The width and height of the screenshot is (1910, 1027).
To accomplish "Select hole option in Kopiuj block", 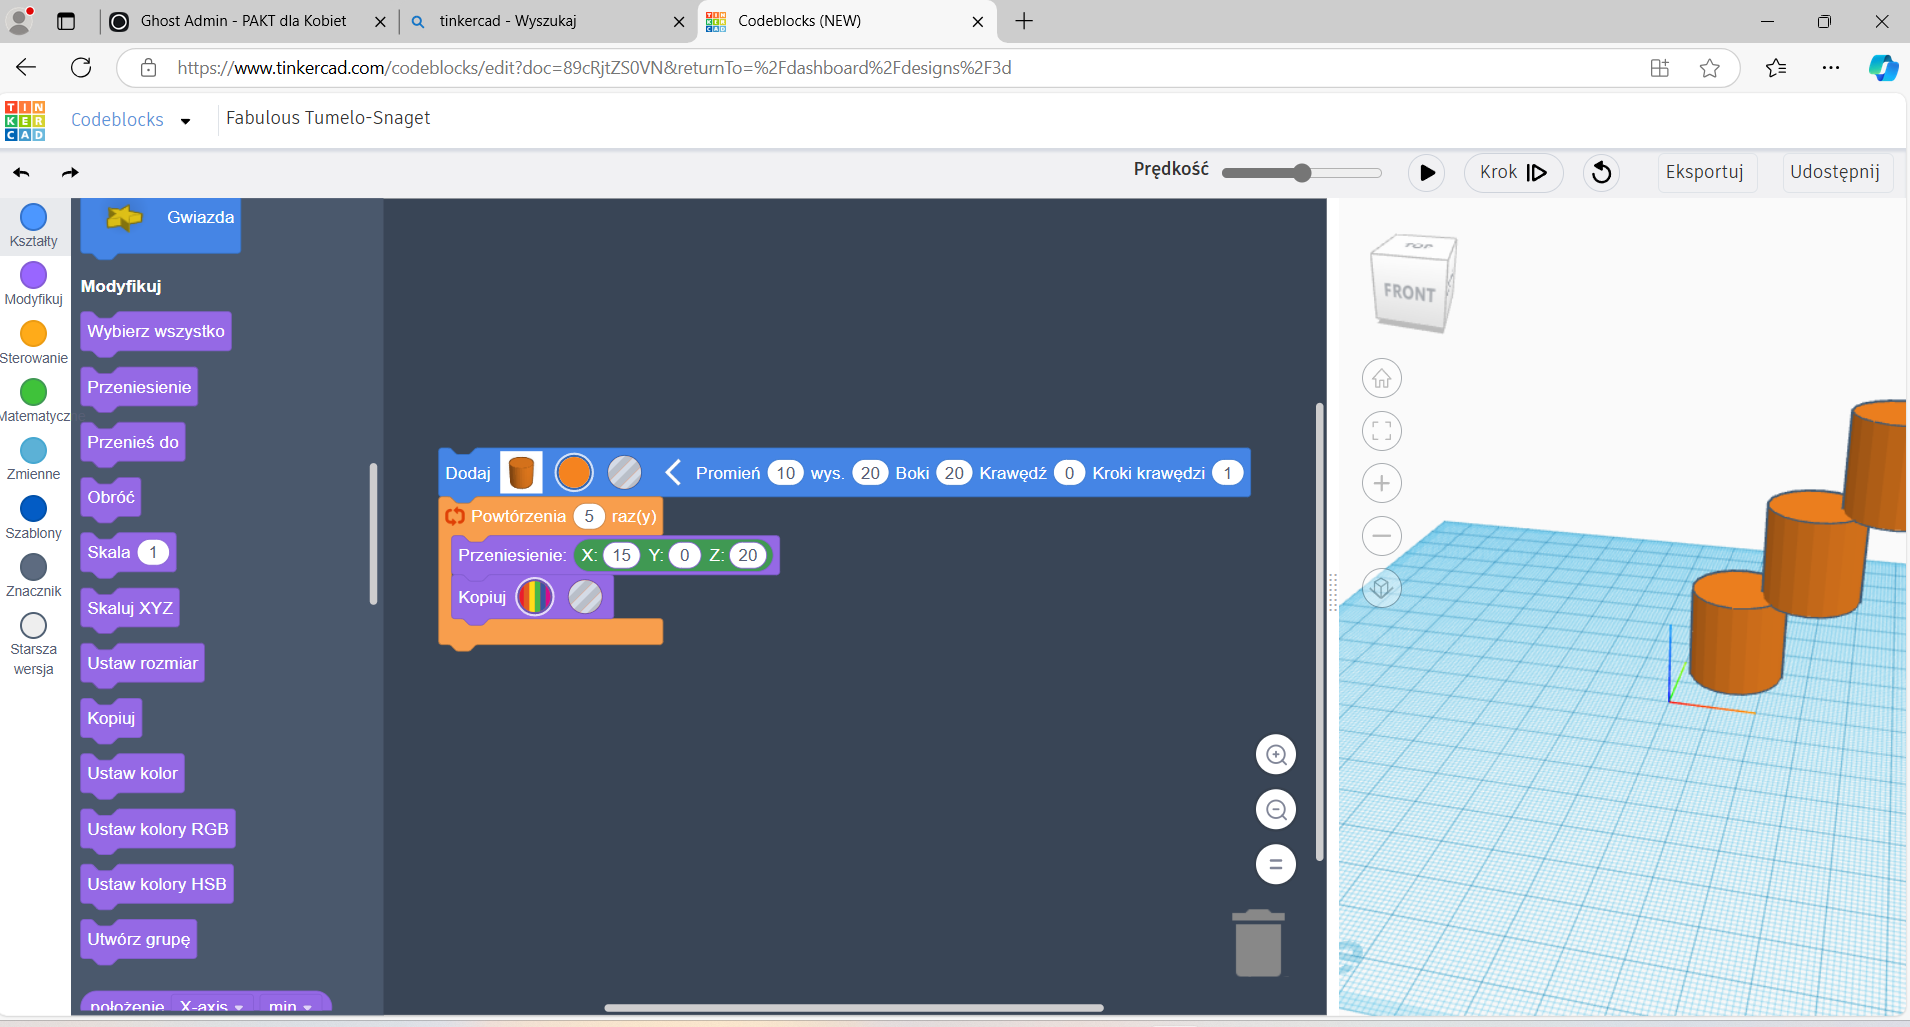I will click(585, 597).
